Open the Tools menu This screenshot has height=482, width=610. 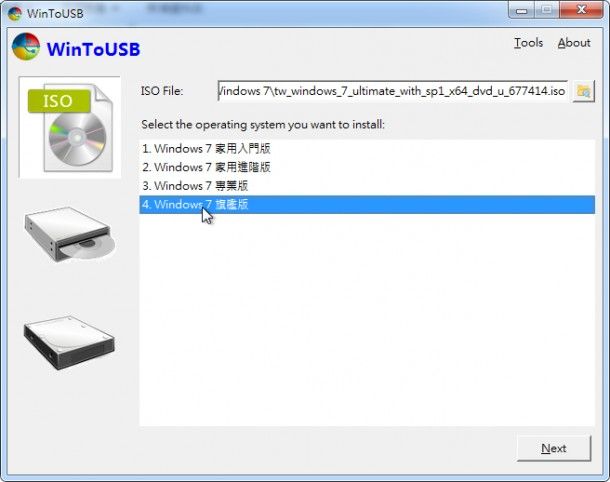coord(528,43)
